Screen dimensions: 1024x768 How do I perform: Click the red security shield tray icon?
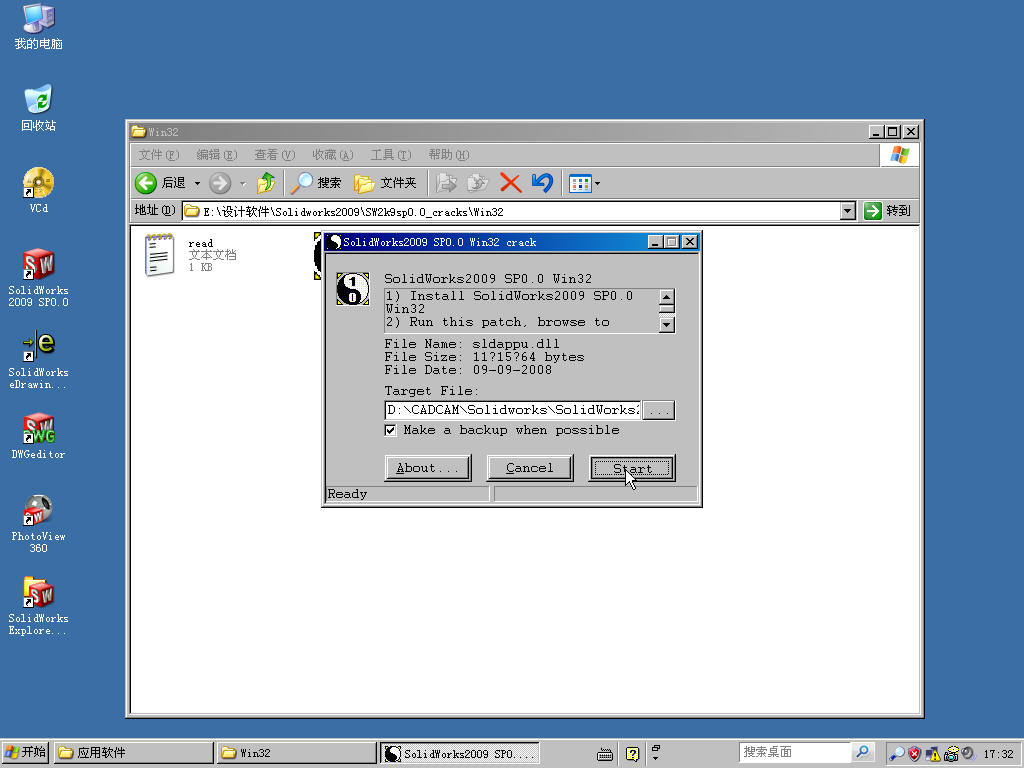(914, 754)
